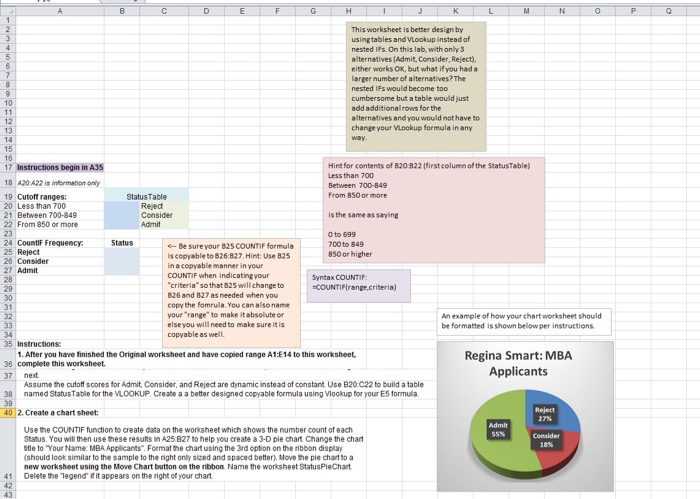The height and width of the screenshot is (499, 700).
Task: Select the tan VLookup design note box
Action: point(416,87)
